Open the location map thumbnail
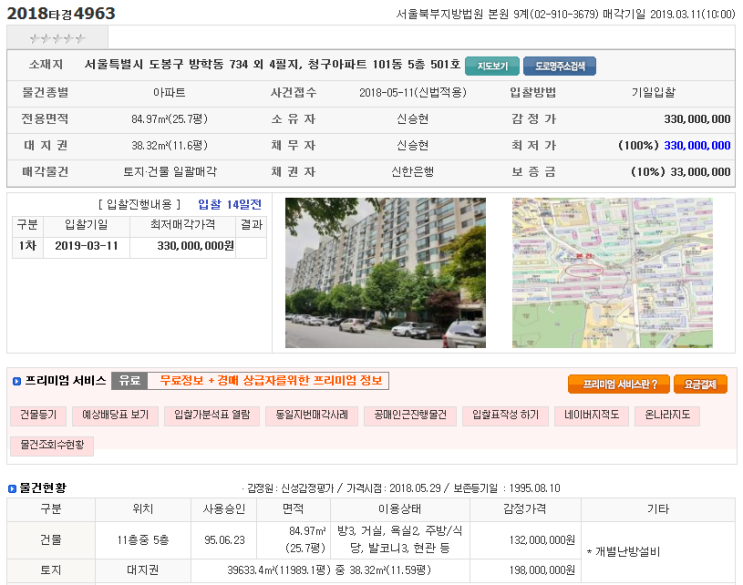 pyautogui.click(x=612, y=273)
